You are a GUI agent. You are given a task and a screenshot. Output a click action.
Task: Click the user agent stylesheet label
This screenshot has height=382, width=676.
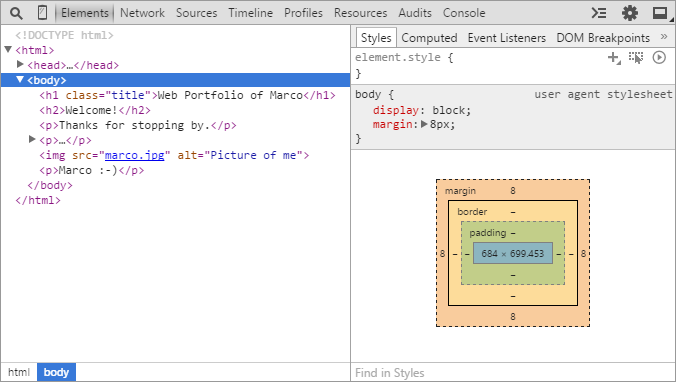[603, 94]
